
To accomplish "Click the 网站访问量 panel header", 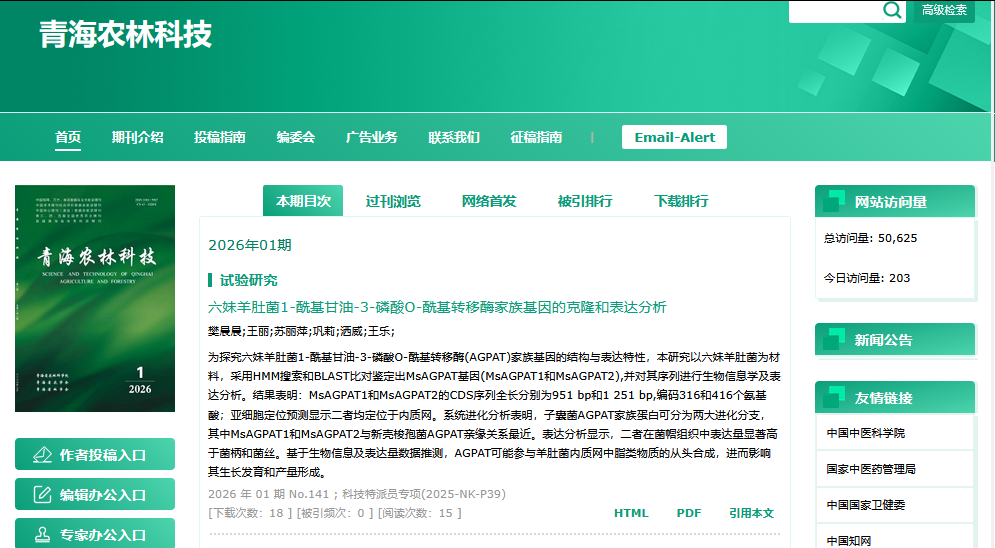I will click(x=895, y=202).
